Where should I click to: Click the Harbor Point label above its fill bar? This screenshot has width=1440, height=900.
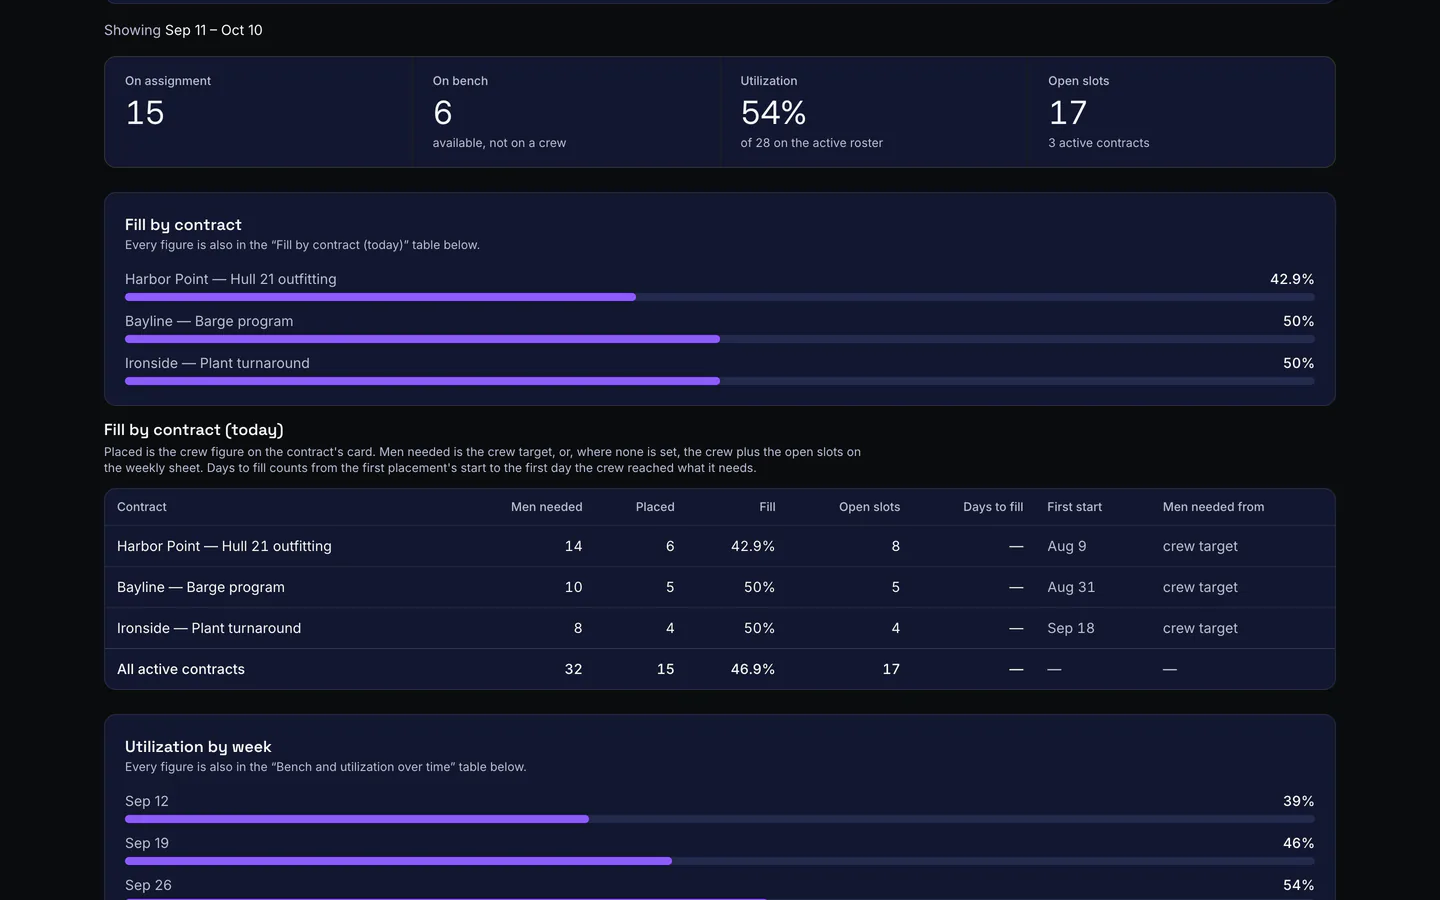[231, 279]
